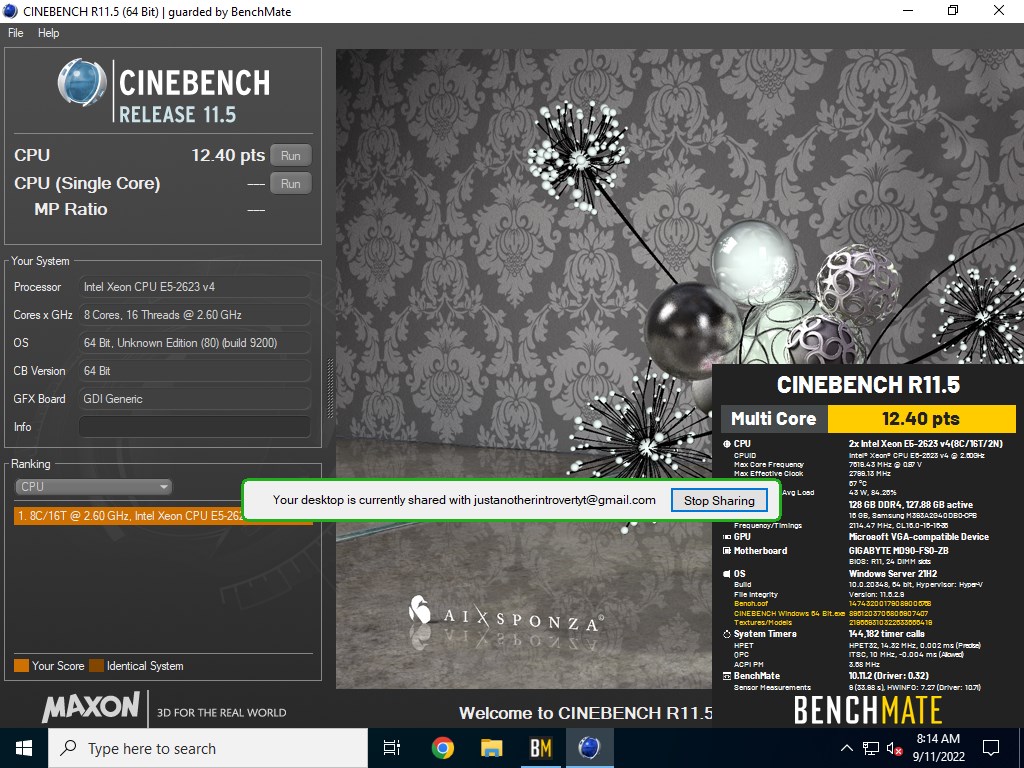This screenshot has width=1024, height=768.
Task: Click the Cinebench title bar app icon
Action: [x=10, y=11]
